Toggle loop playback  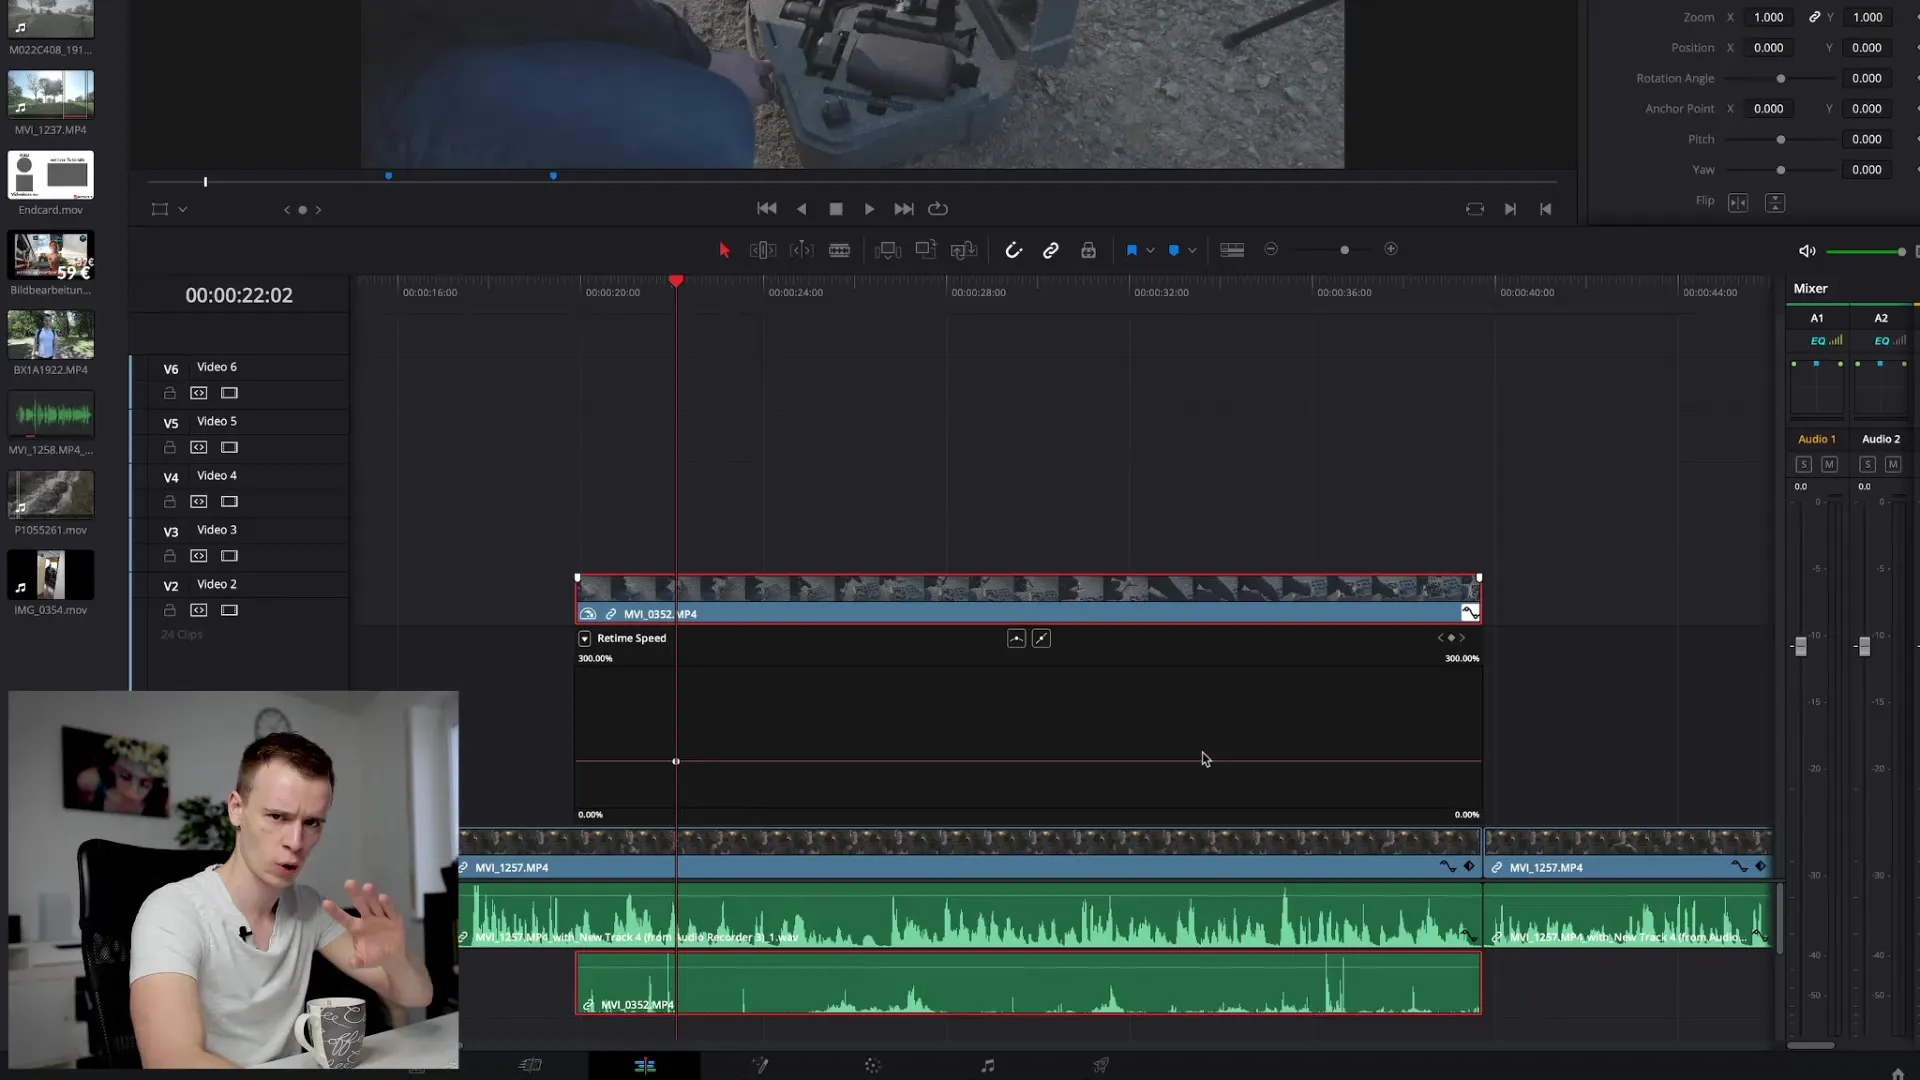(x=938, y=209)
